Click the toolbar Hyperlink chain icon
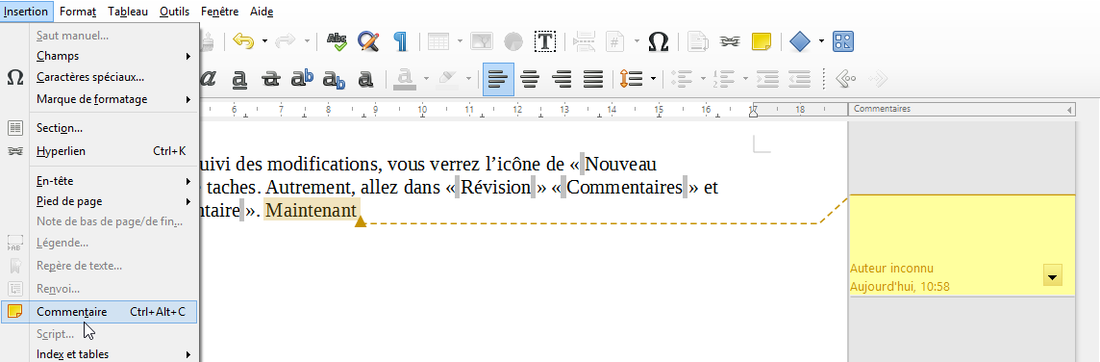 pyautogui.click(x=730, y=41)
